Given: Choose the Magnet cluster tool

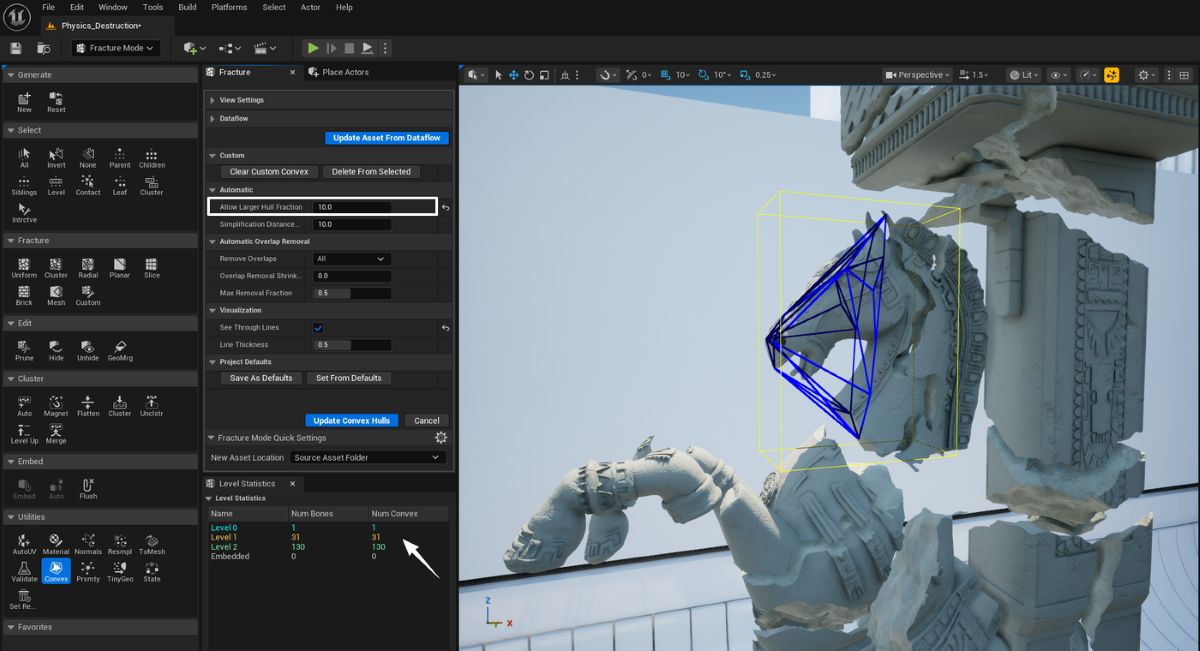Looking at the screenshot, I should click(56, 404).
